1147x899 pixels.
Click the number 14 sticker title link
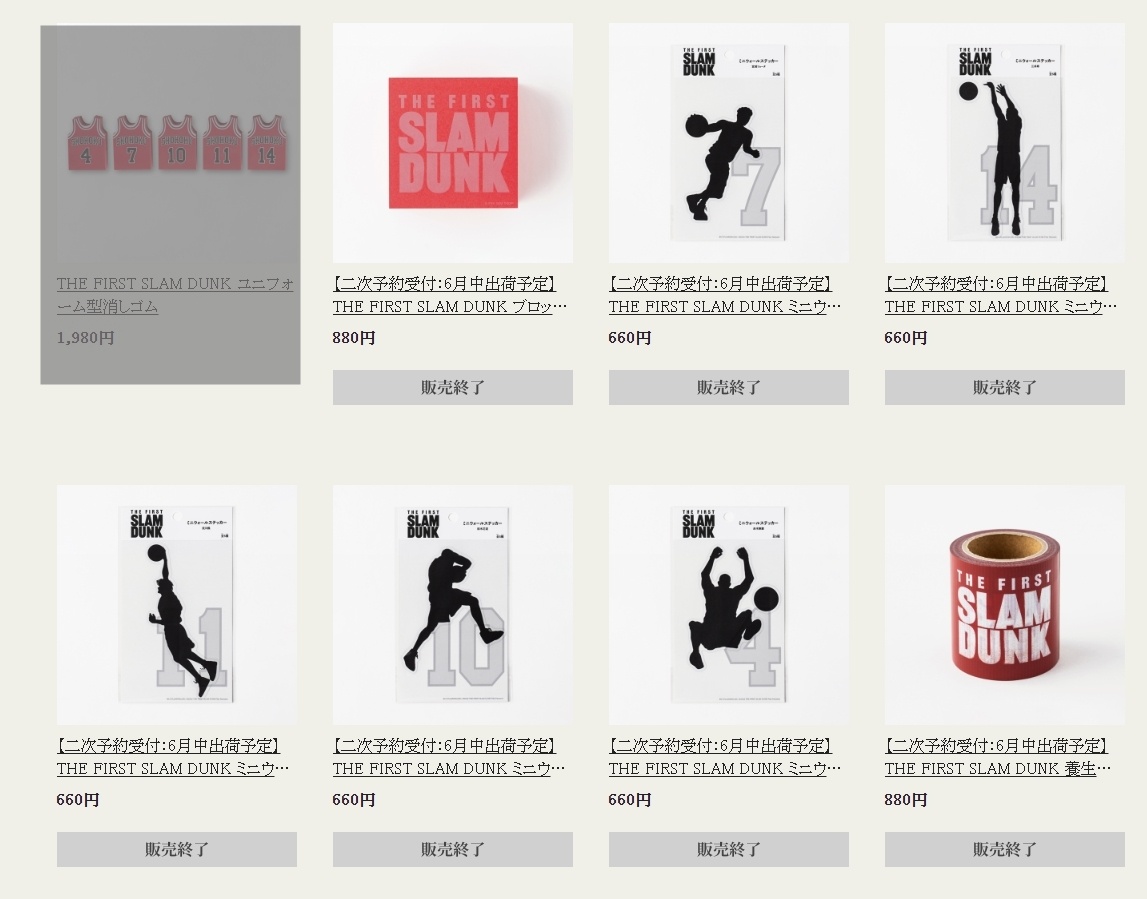(x=1001, y=295)
